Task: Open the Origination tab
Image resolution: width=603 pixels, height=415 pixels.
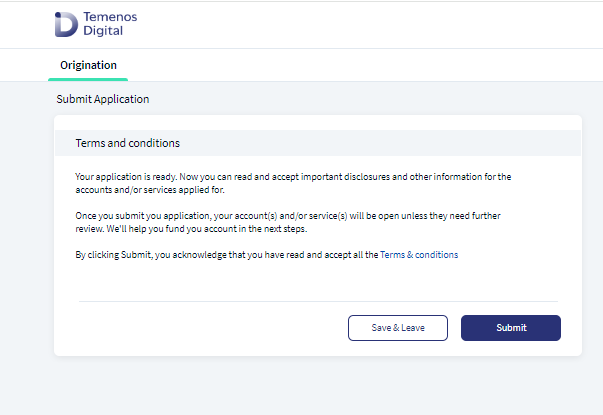Action: 88,65
